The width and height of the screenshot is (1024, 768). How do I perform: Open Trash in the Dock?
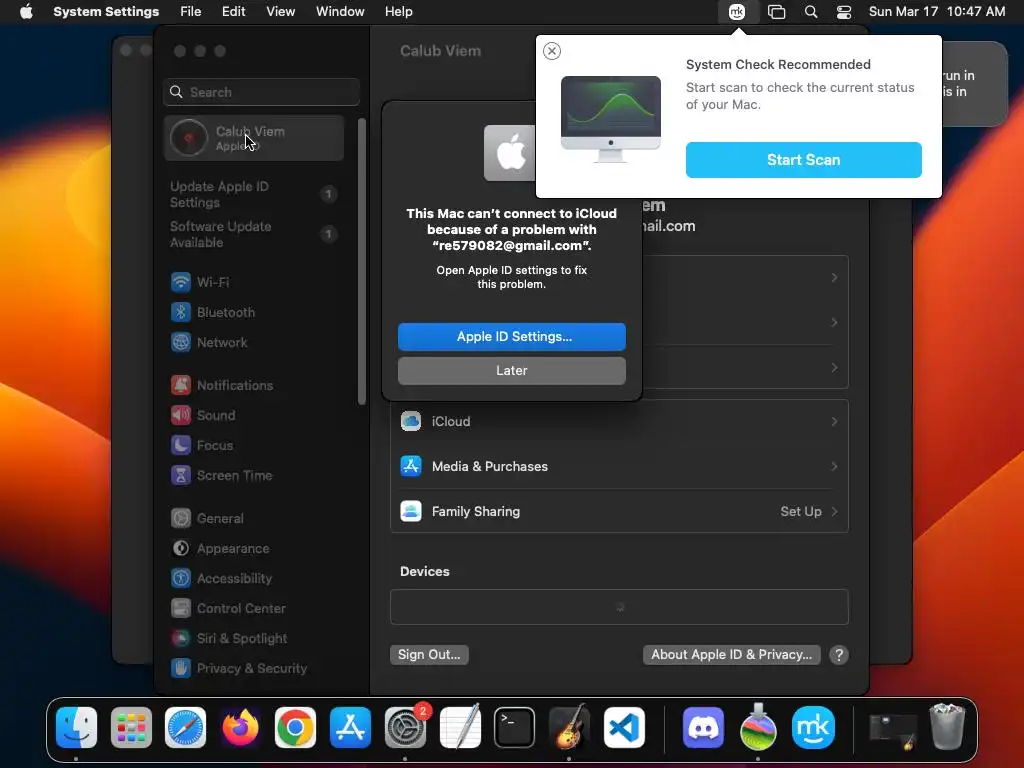[947, 727]
